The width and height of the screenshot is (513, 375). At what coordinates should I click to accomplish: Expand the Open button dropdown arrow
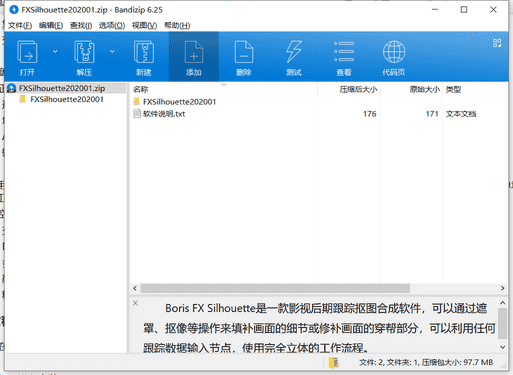(x=55, y=51)
